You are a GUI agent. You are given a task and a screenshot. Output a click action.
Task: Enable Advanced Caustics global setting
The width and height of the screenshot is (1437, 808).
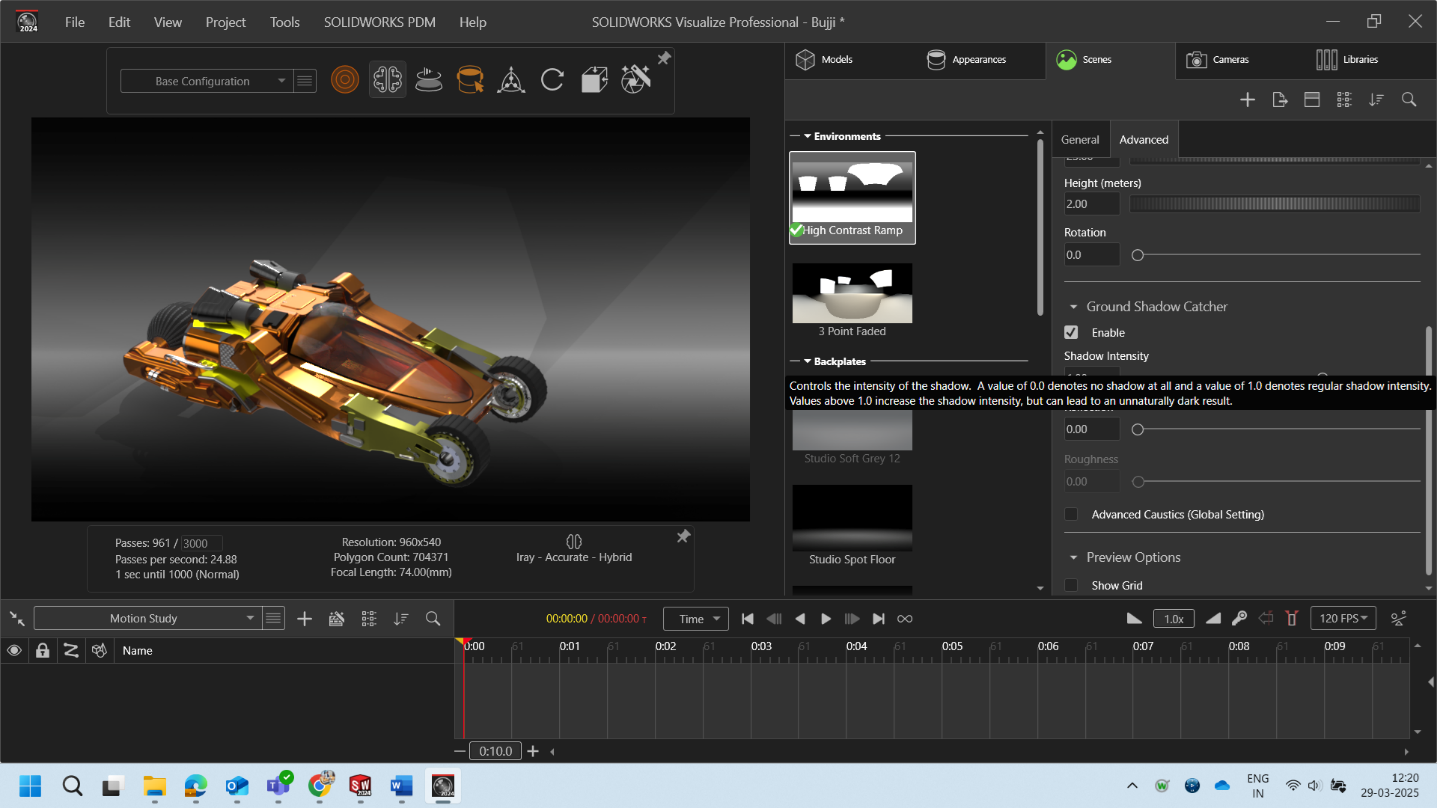[1071, 515]
